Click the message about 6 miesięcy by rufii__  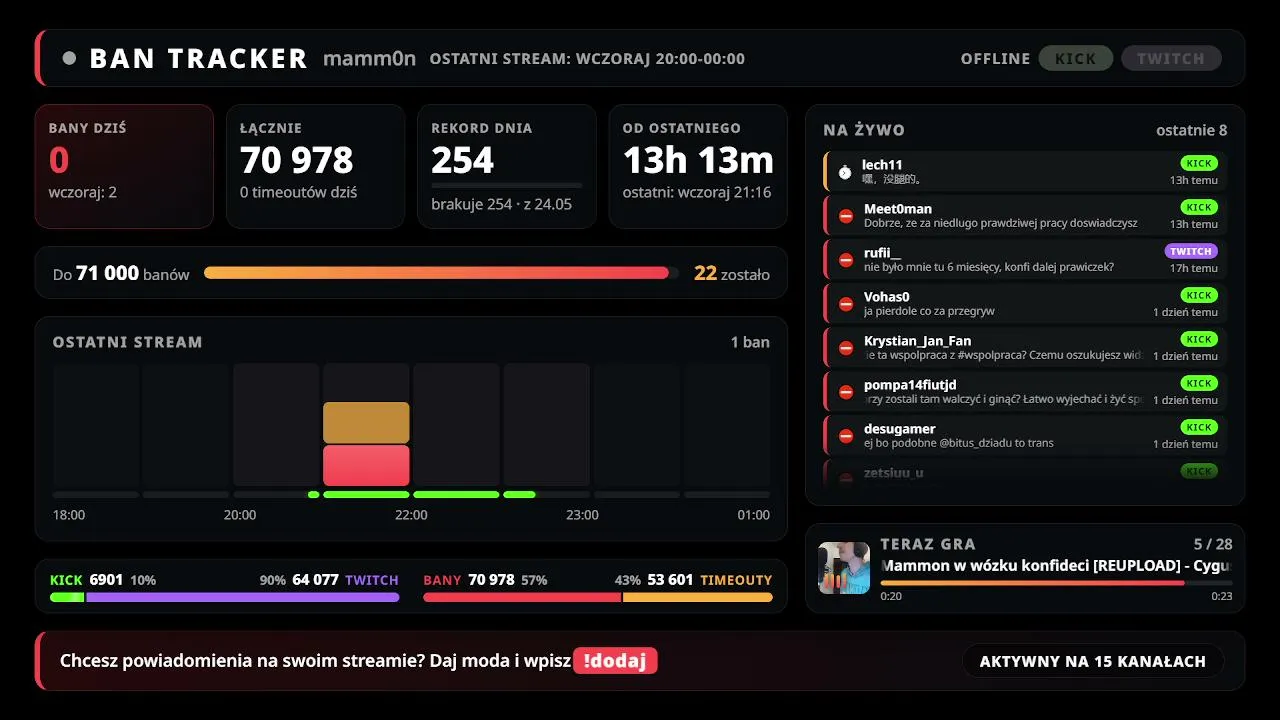(989, 267)
